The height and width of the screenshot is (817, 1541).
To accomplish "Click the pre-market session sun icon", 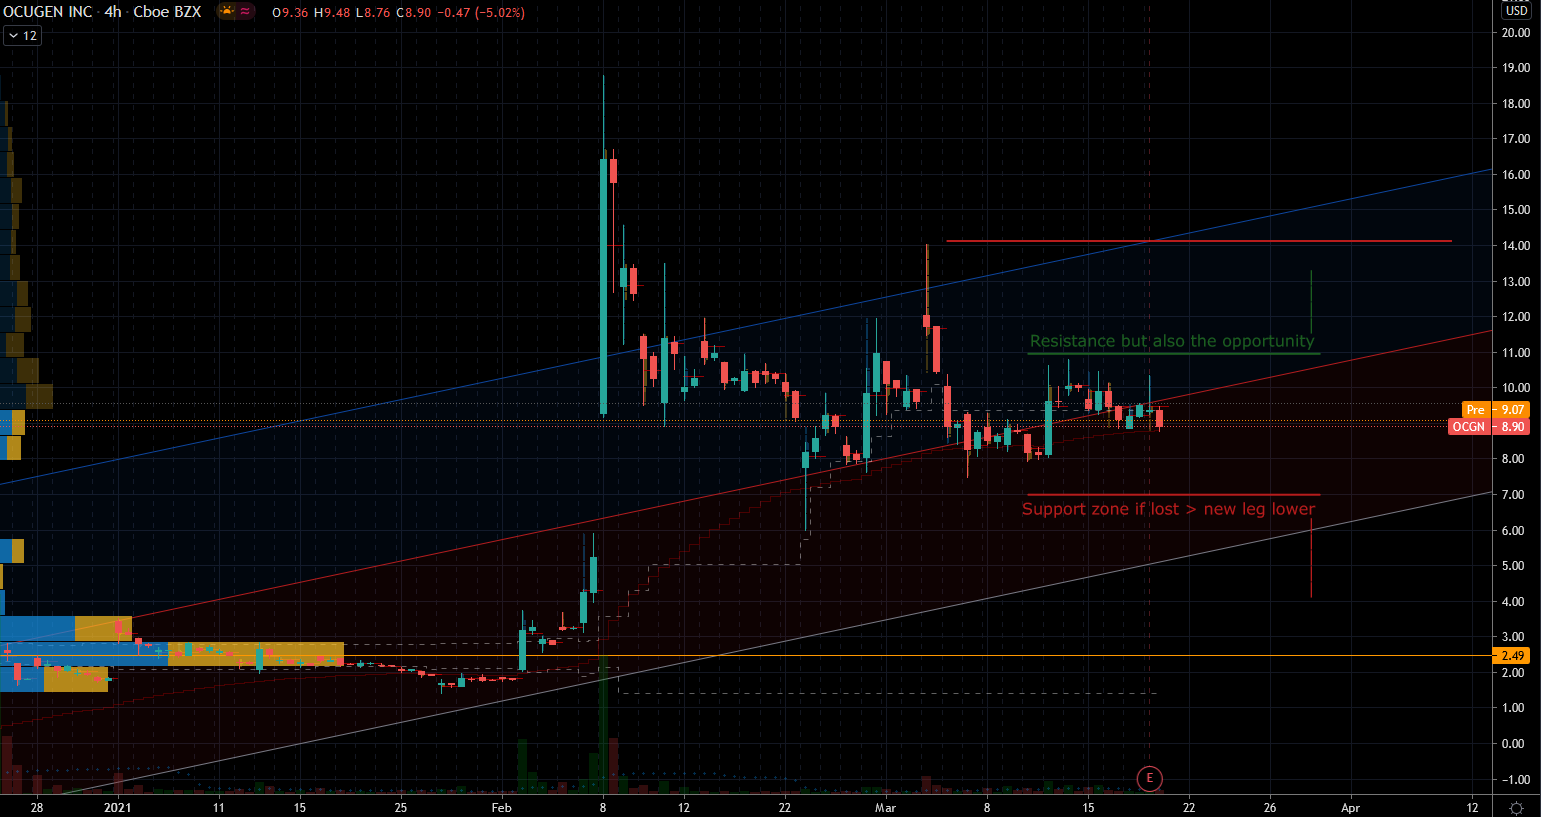I will (227, 12).
